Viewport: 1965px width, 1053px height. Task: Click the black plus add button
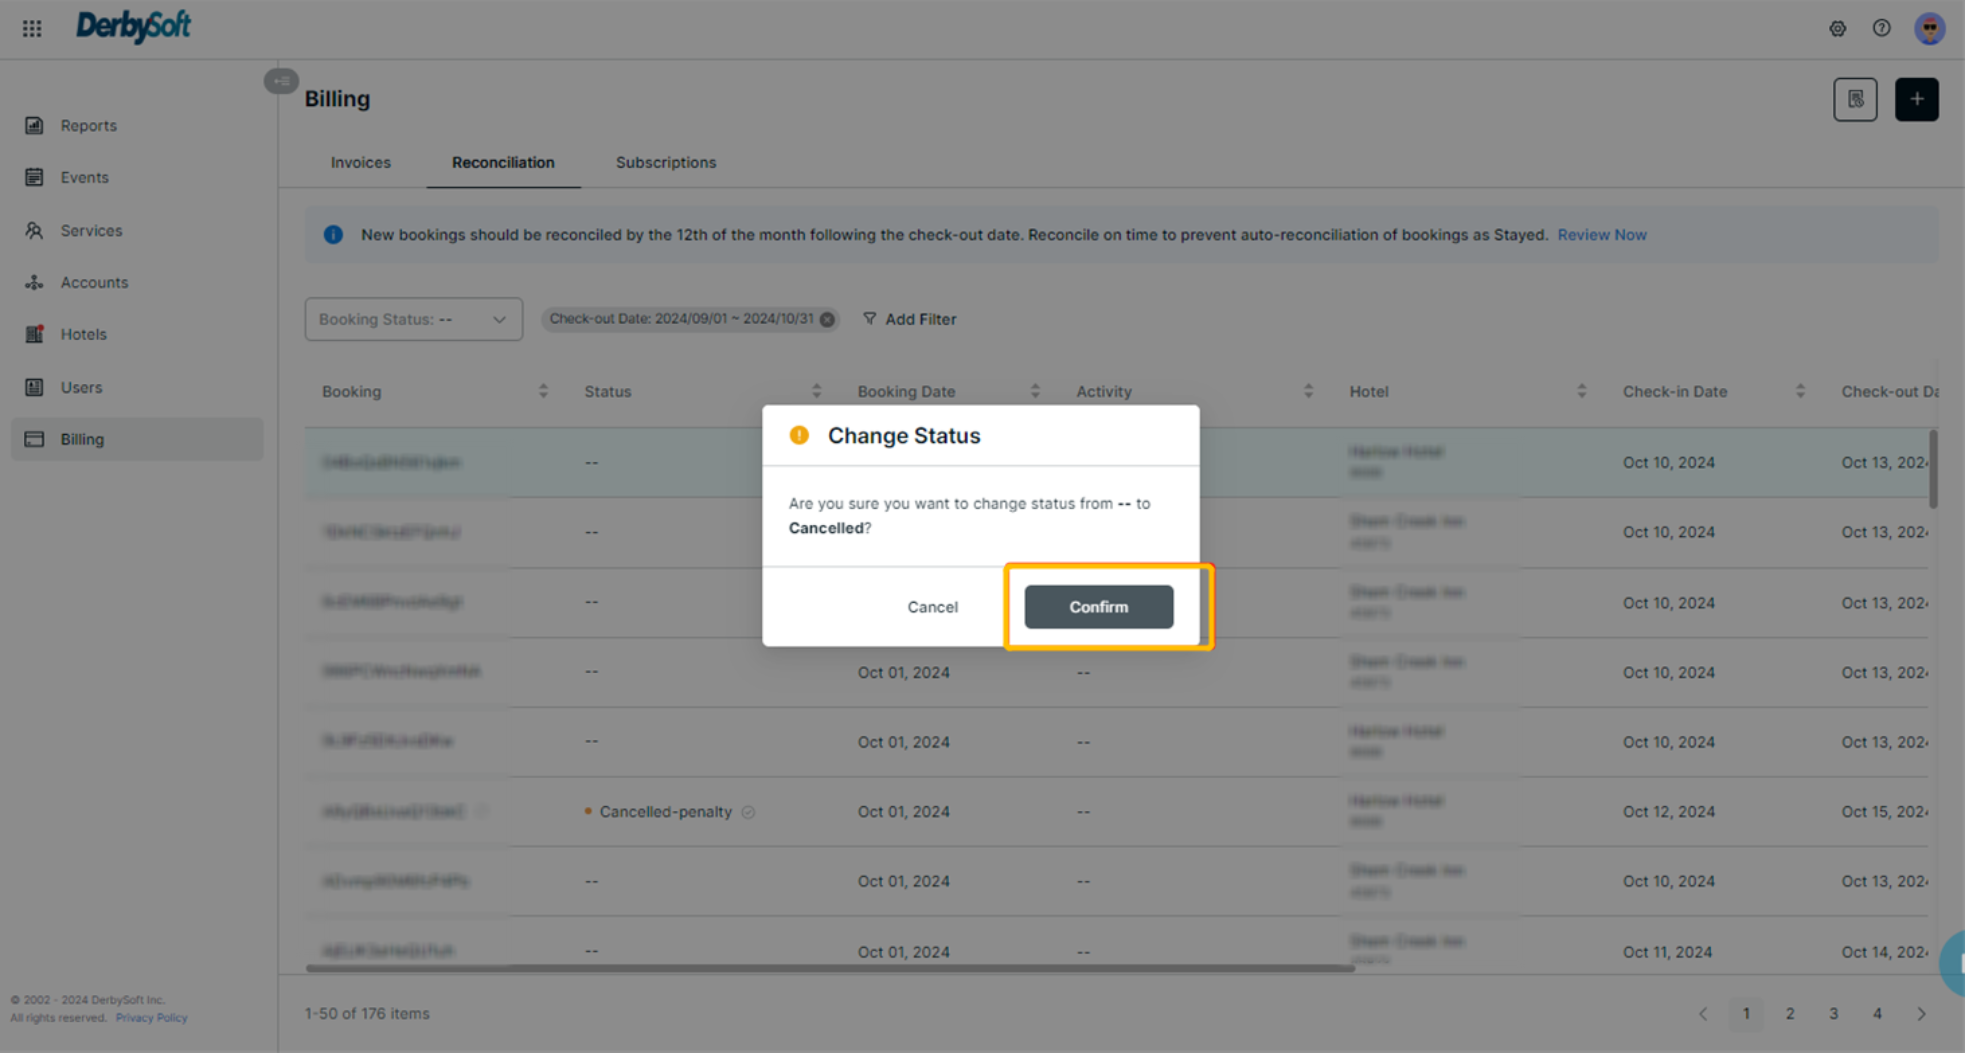pyautogui.click(x=1916, y=99)
